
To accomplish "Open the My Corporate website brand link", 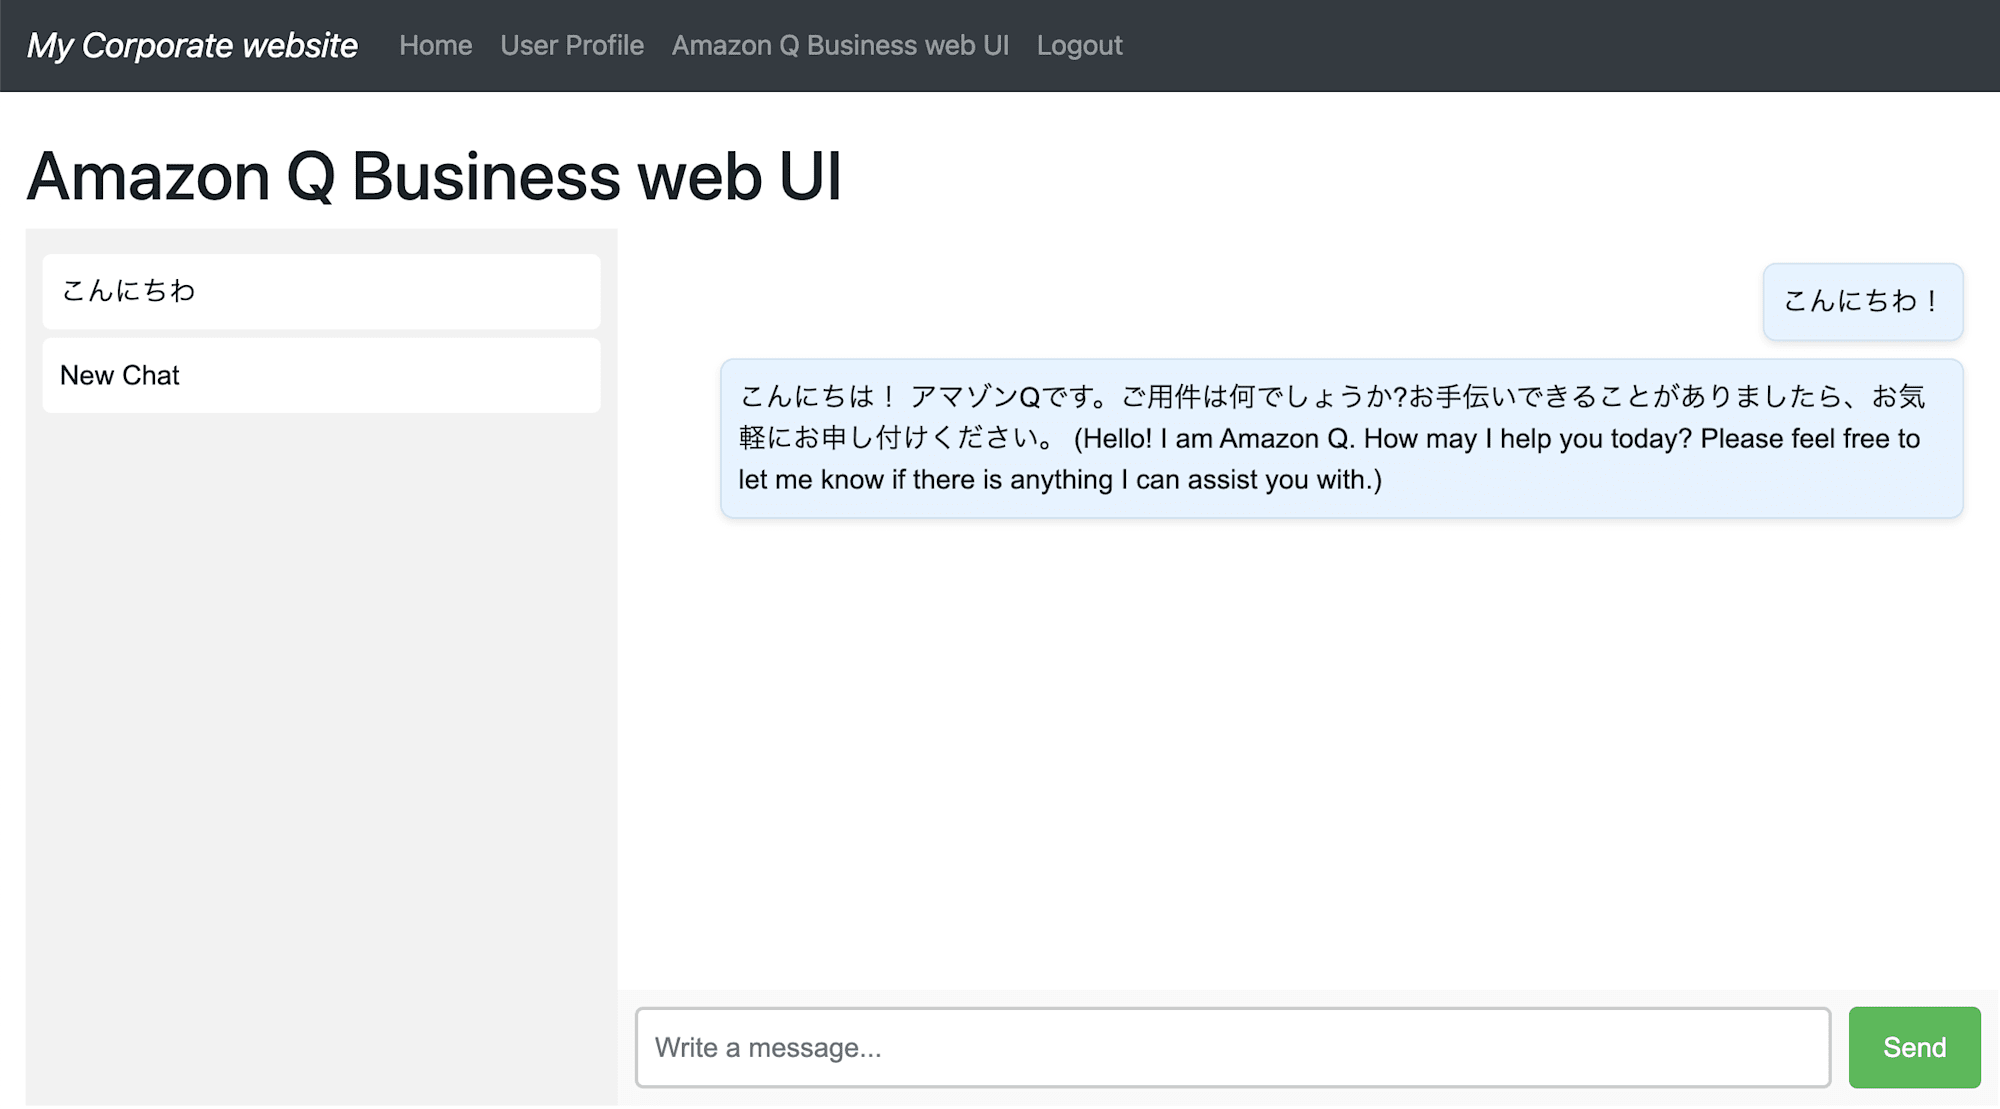I will click(x=192, y=46).
